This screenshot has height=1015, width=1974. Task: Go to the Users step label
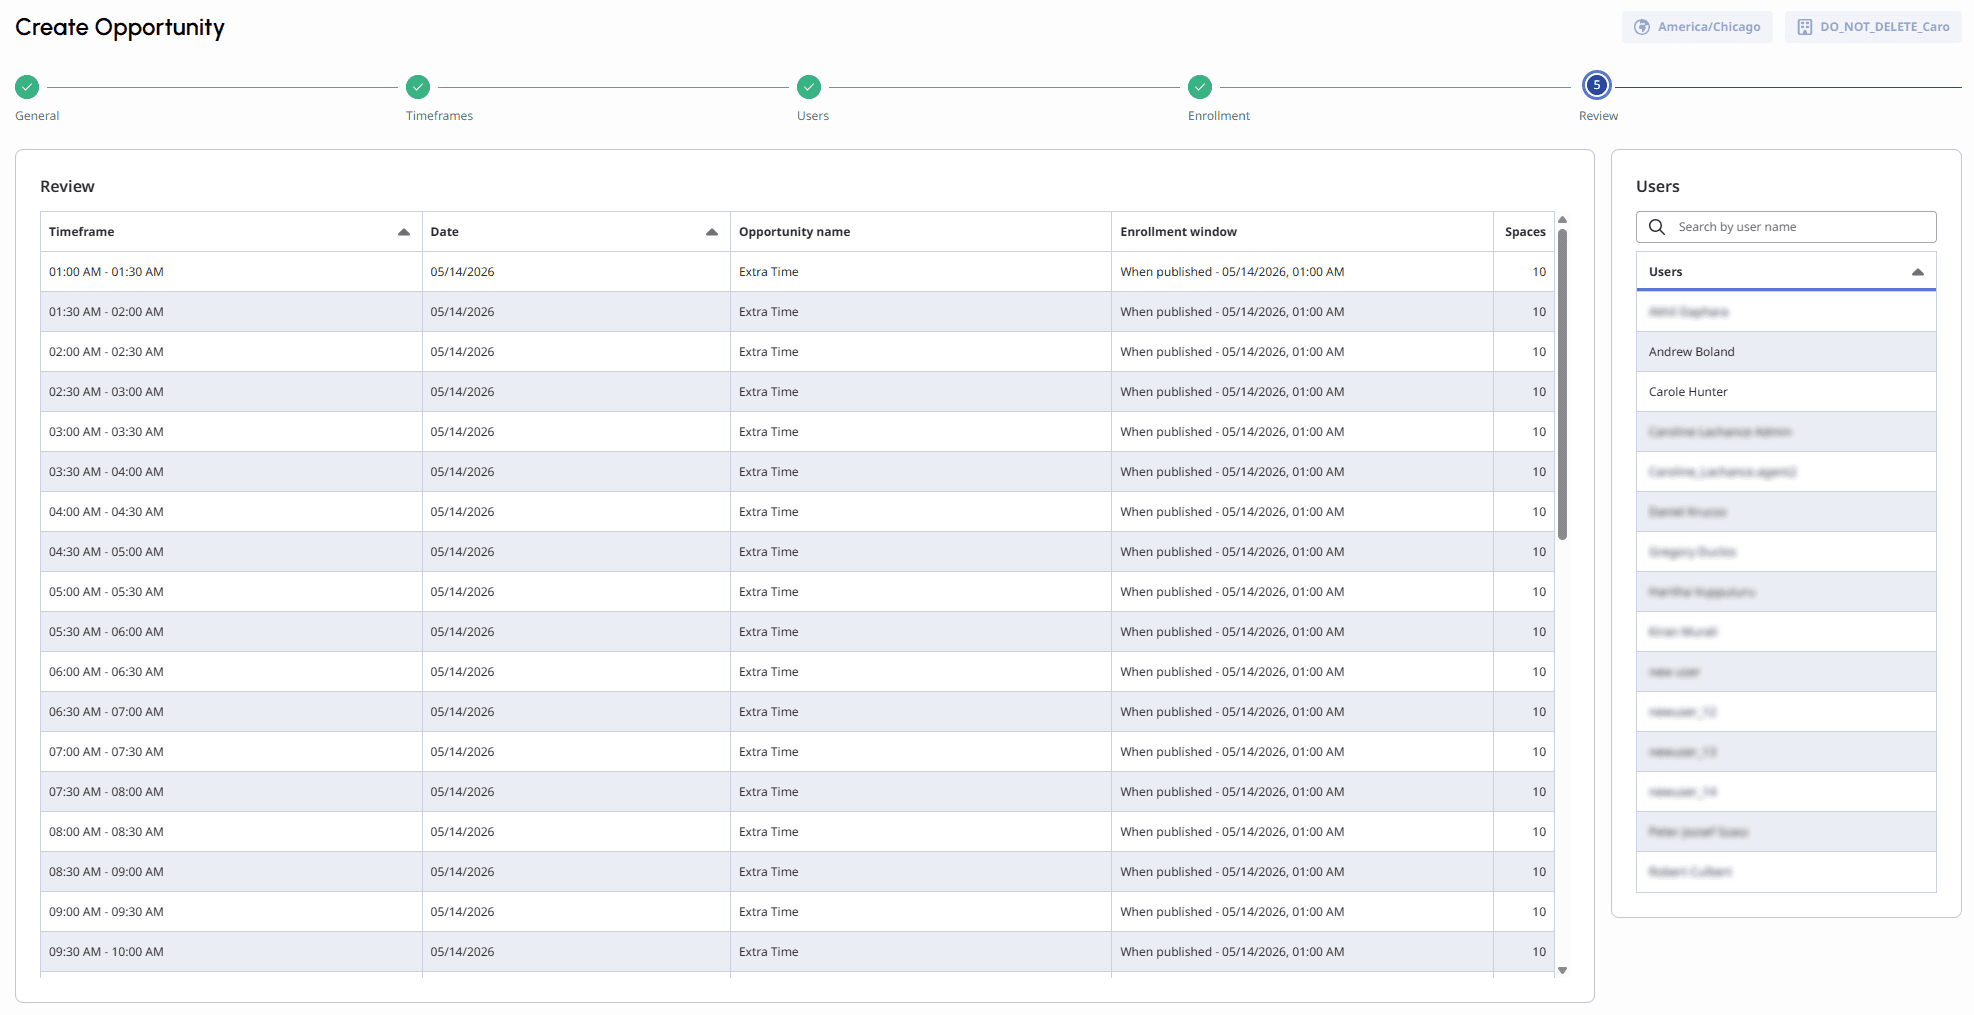pyautogui.click(x=813, y=116)
